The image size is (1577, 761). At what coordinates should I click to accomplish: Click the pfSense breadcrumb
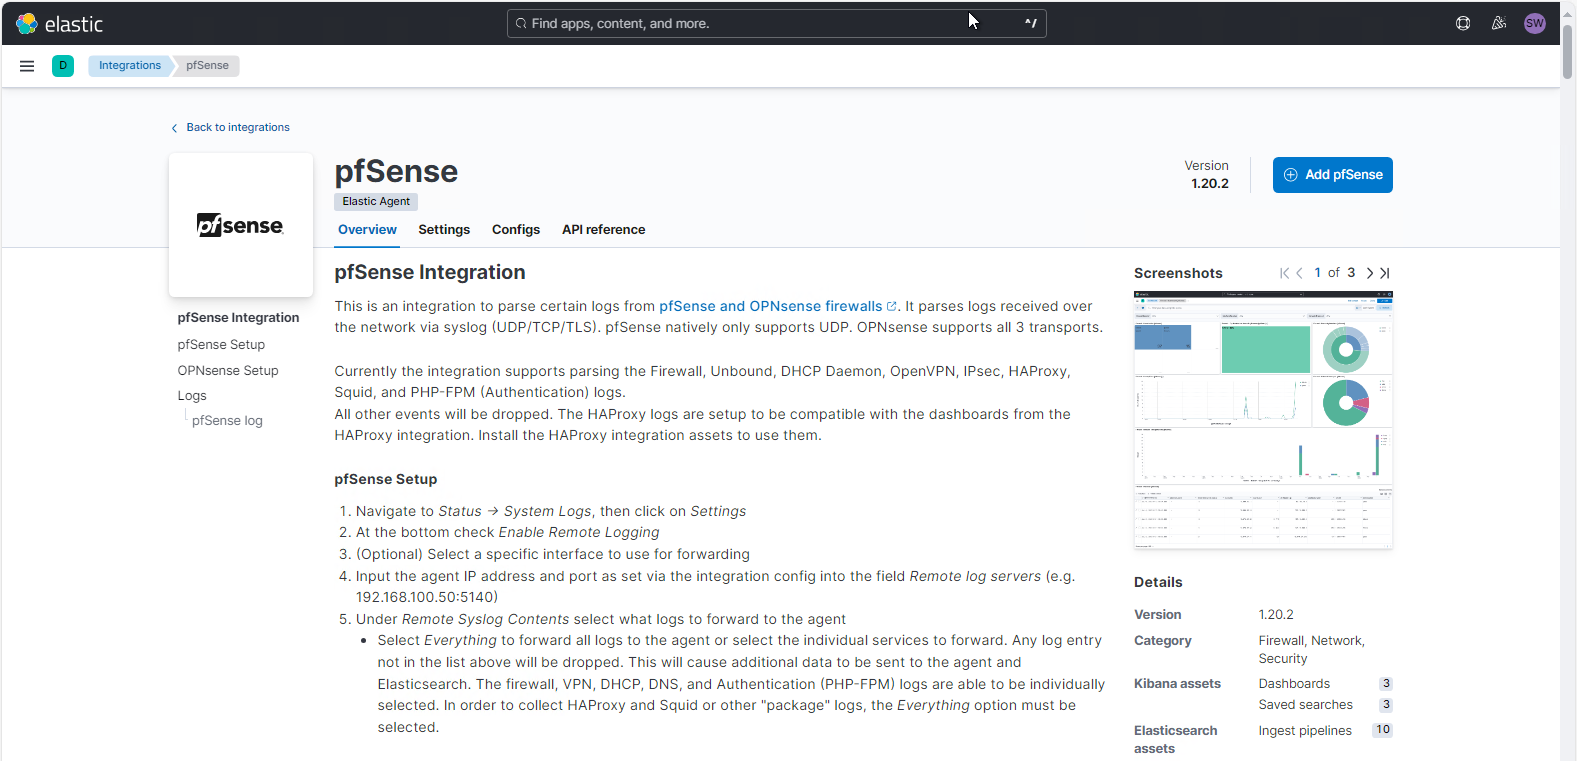click(x=207, y=66)
